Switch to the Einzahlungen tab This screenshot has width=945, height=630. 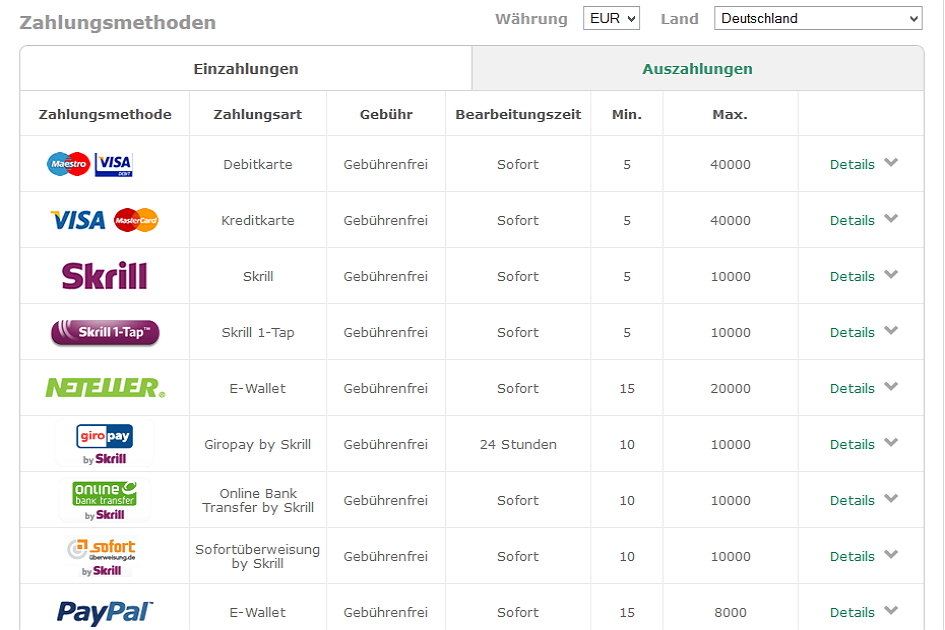[246, 69]
